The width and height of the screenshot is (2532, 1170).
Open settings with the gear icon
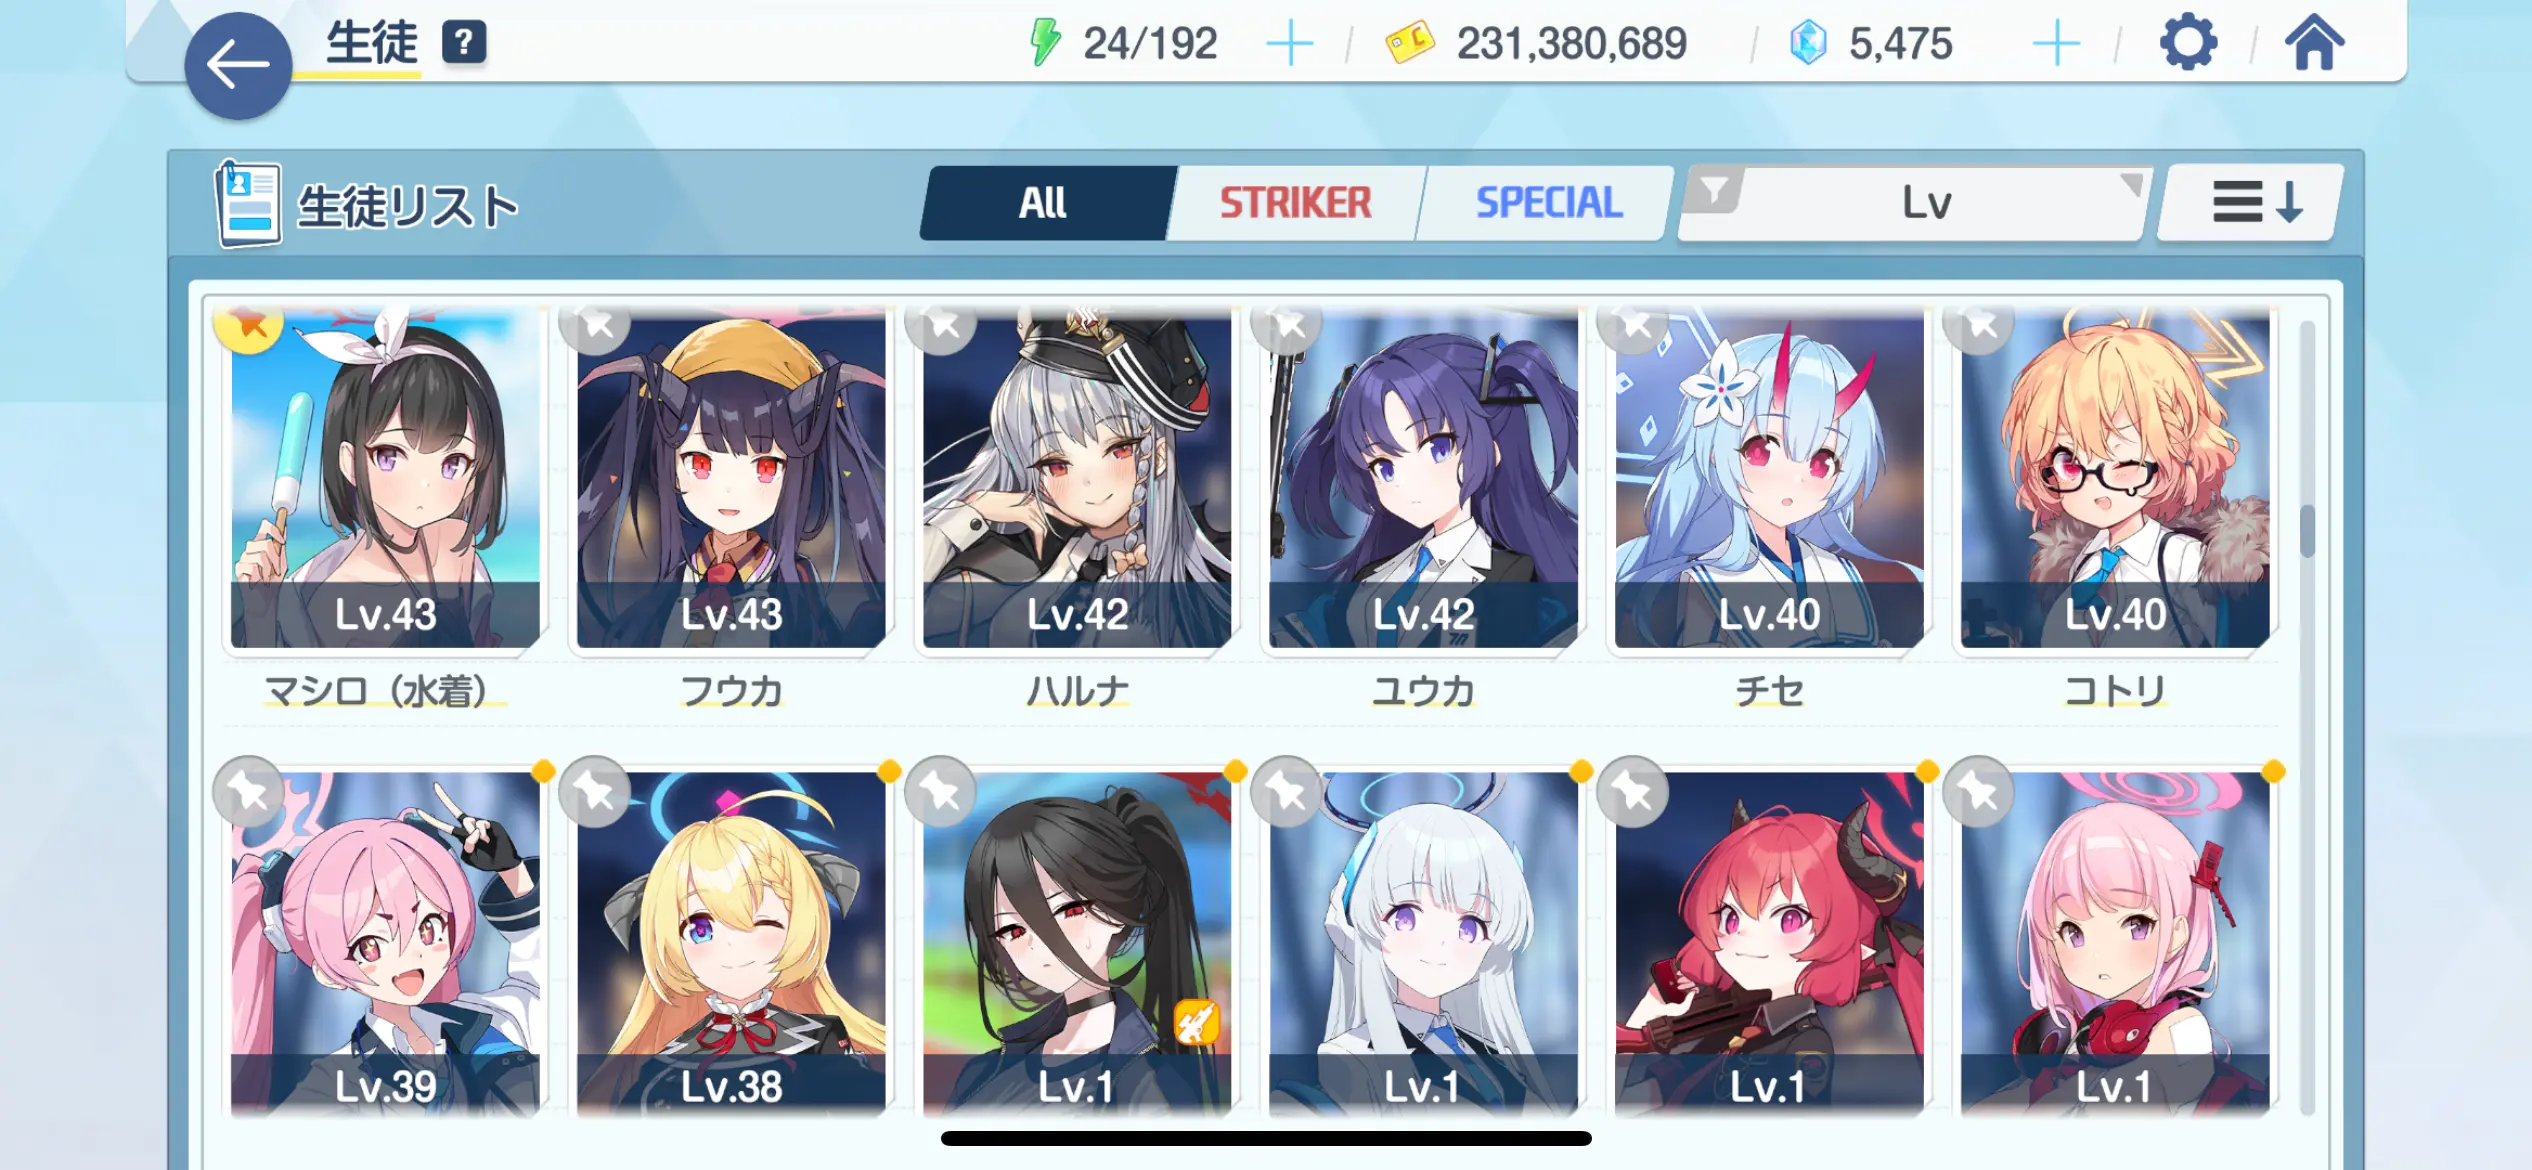coord(2188,43)
